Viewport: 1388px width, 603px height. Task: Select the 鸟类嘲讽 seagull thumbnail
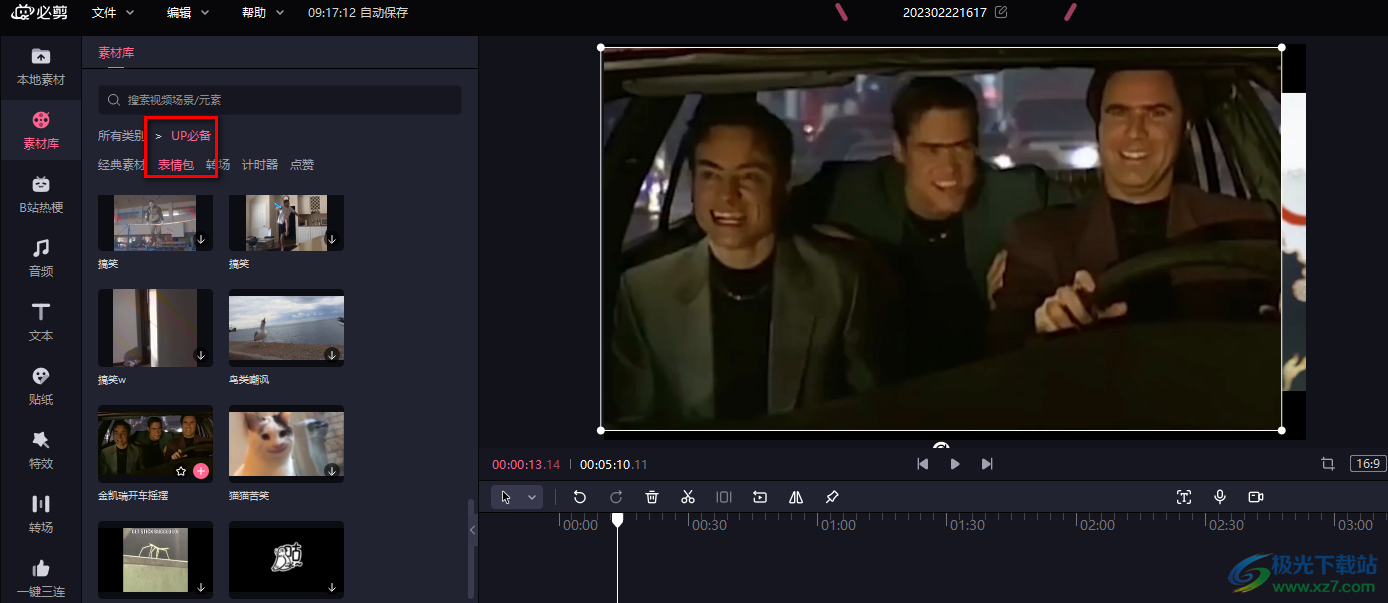[x=286, y=328]
